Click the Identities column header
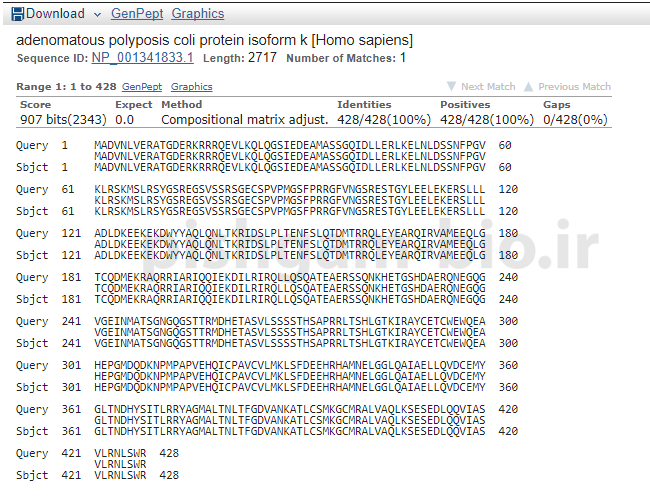The height and width of the screenshot is (501, 650). click(x=364, y=104)
